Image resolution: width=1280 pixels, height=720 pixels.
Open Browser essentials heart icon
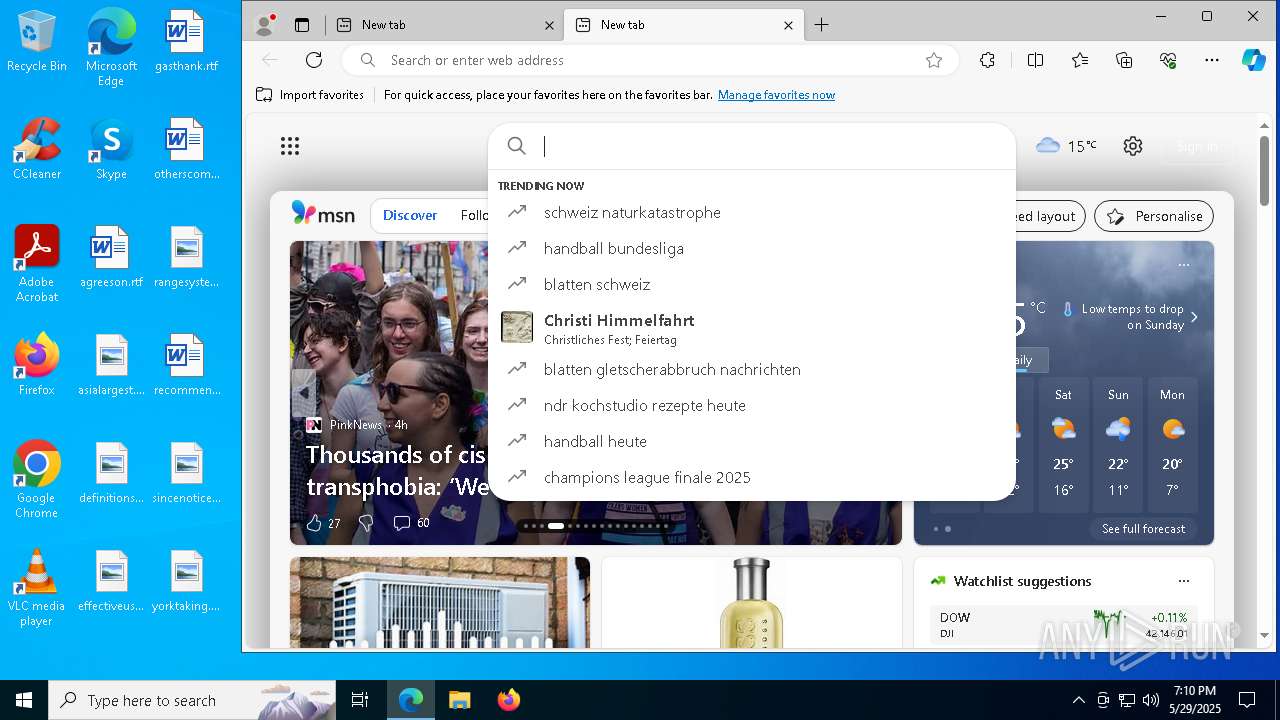coord(1168,60)
